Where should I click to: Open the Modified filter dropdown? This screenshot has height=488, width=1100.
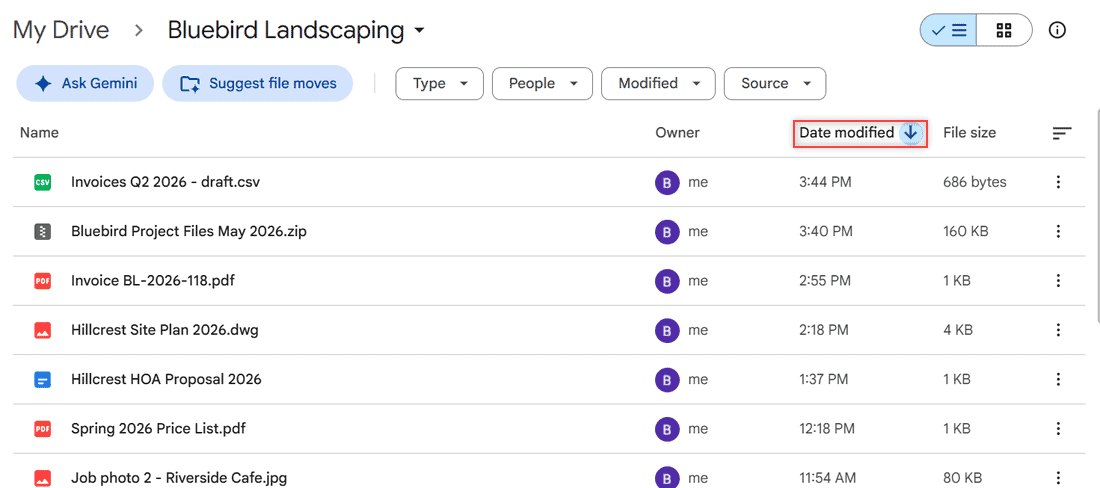(659, 83)
